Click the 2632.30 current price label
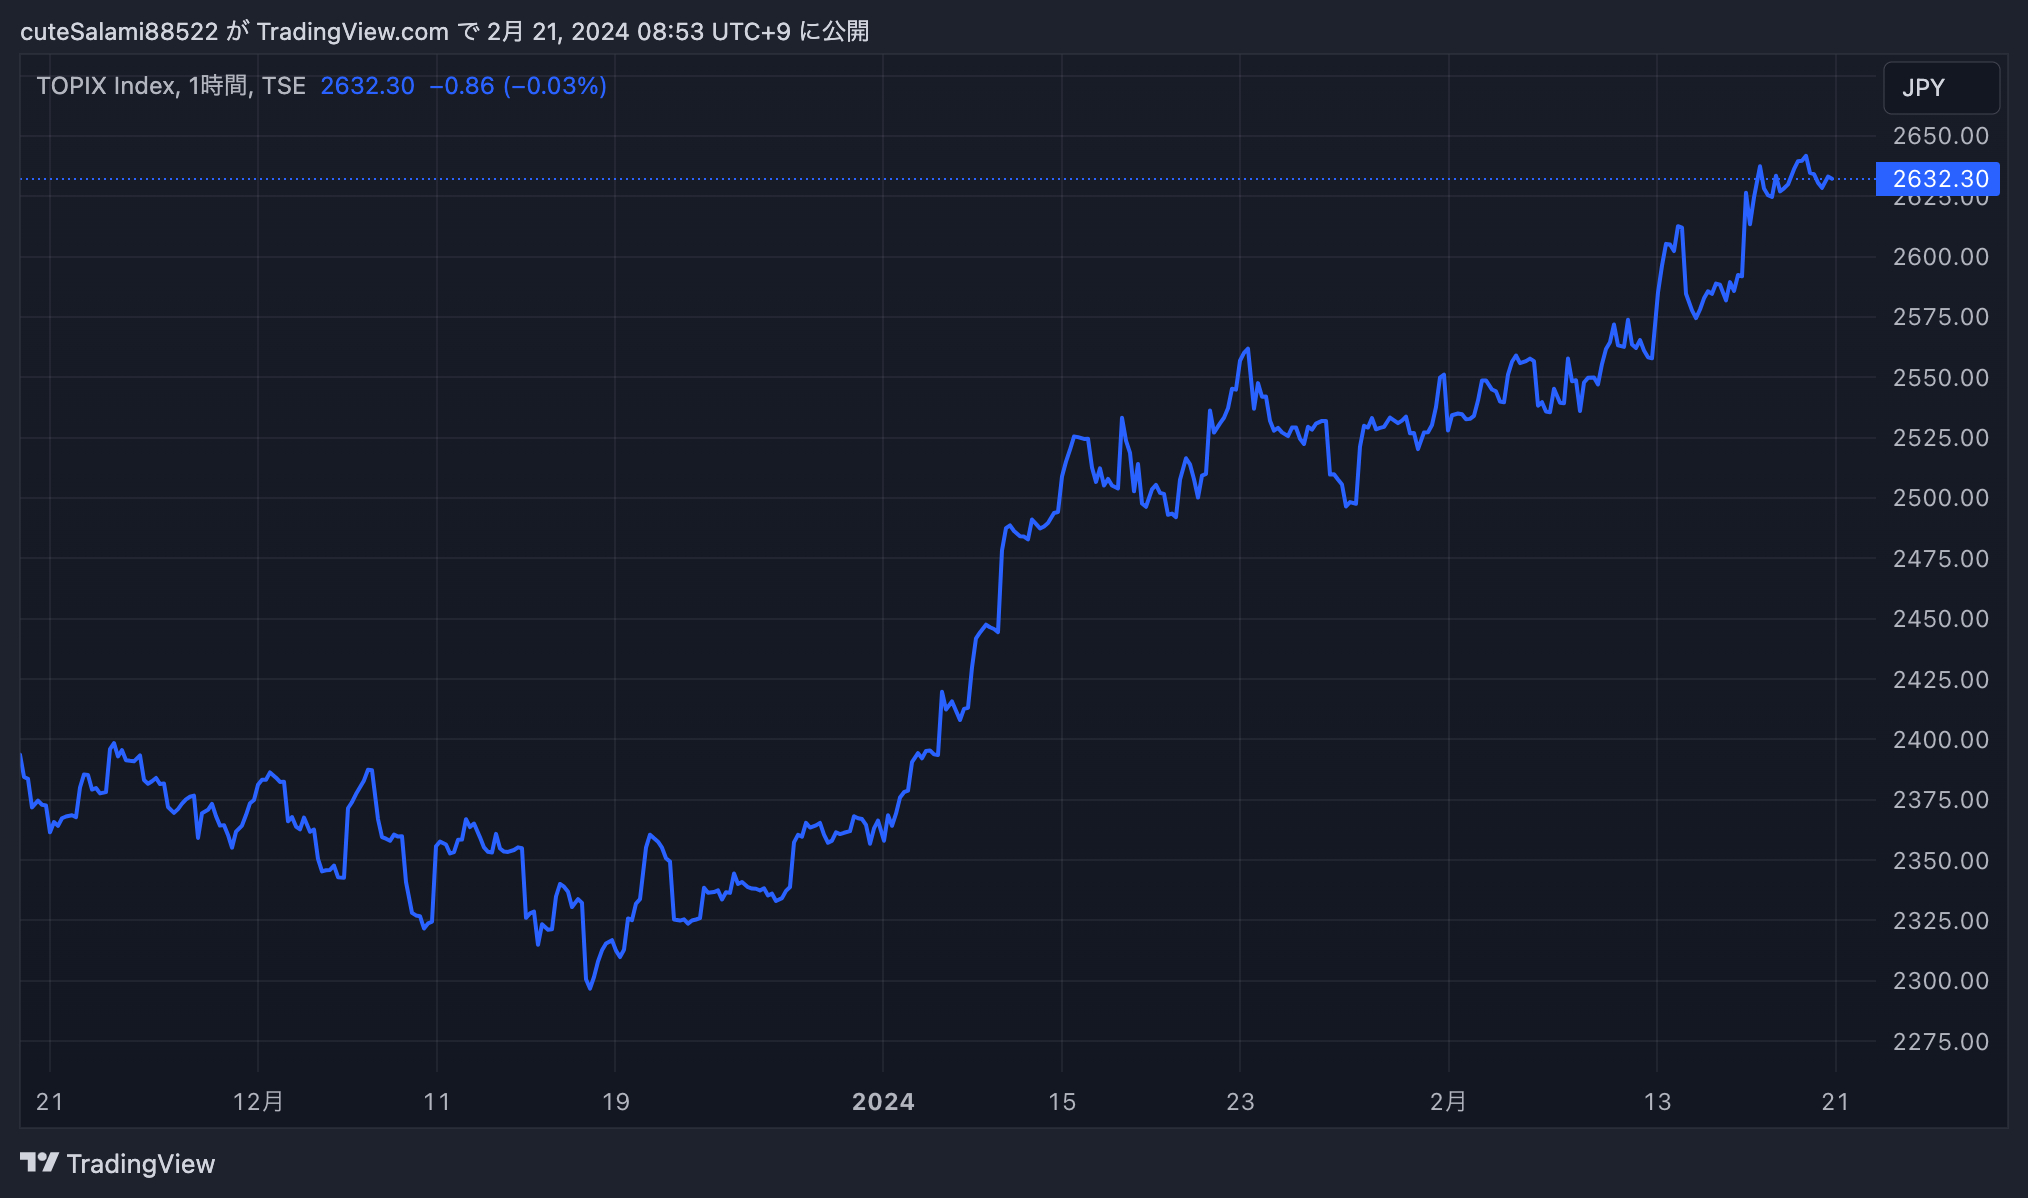The image size is (2028, 1198). [x=1938, y=179]
